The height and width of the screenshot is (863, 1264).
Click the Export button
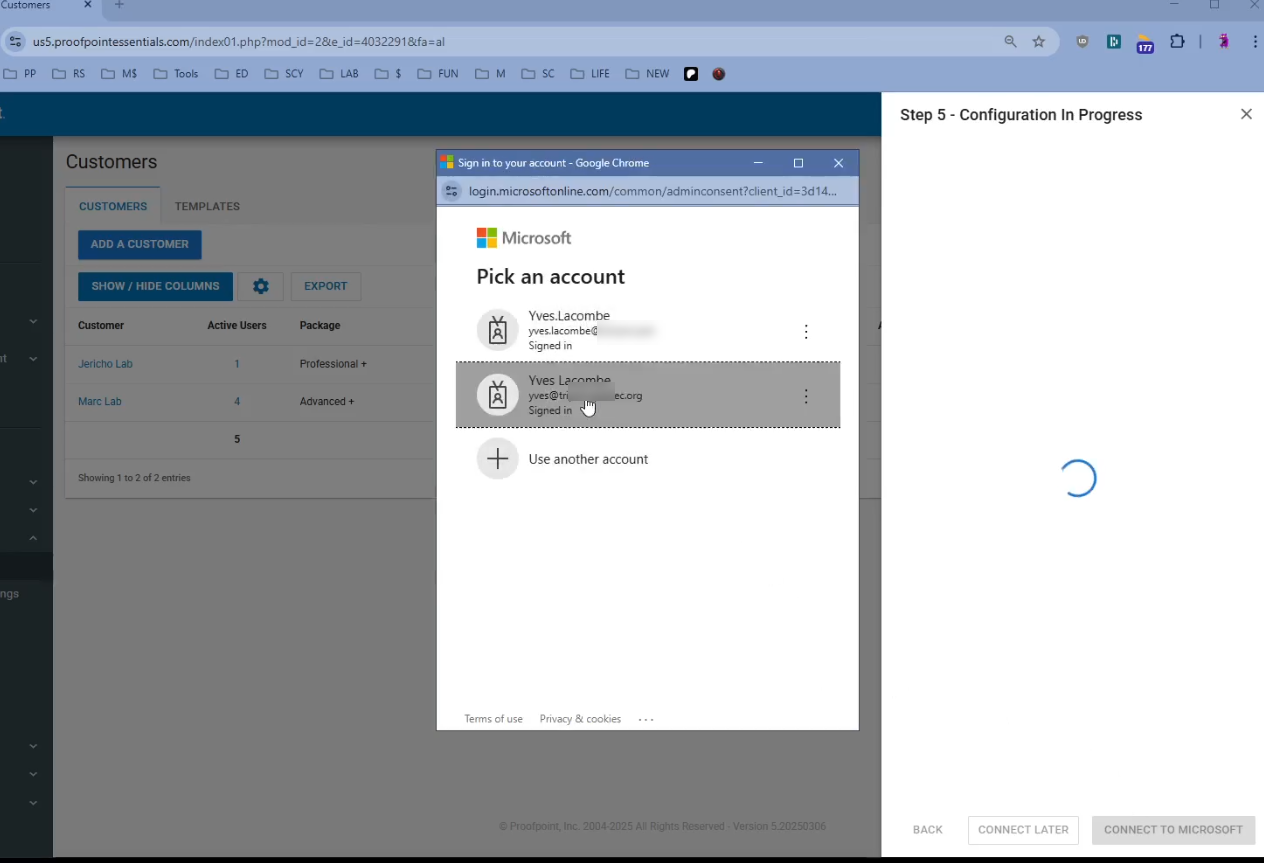click(x=326, y=286)
